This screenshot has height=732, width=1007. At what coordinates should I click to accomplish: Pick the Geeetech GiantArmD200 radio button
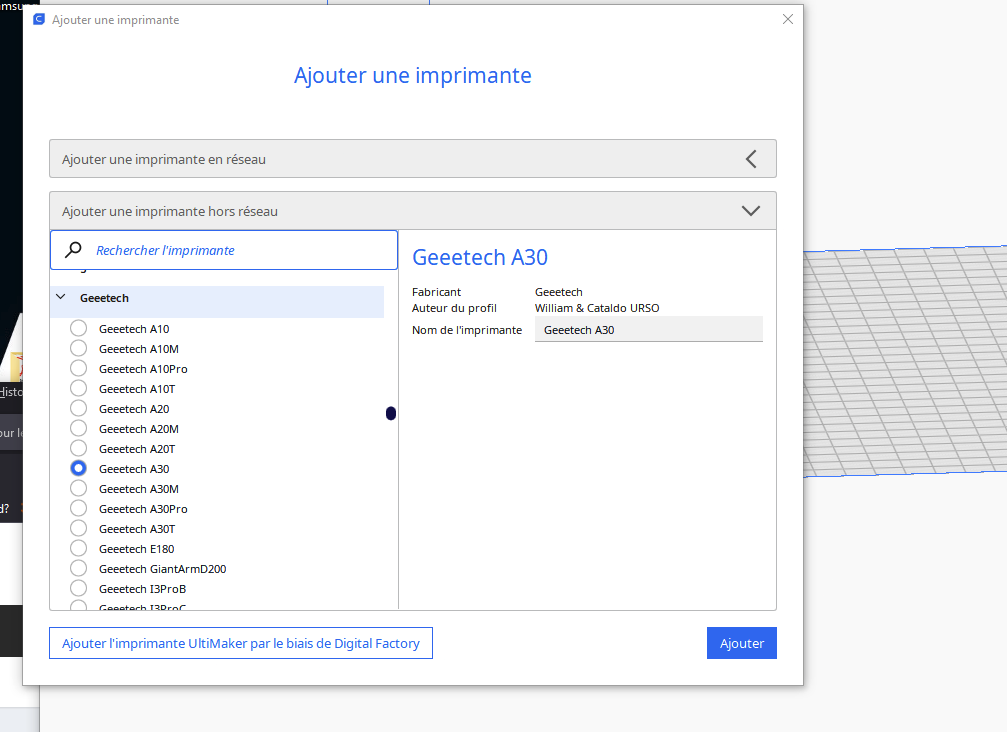point(78,569)
